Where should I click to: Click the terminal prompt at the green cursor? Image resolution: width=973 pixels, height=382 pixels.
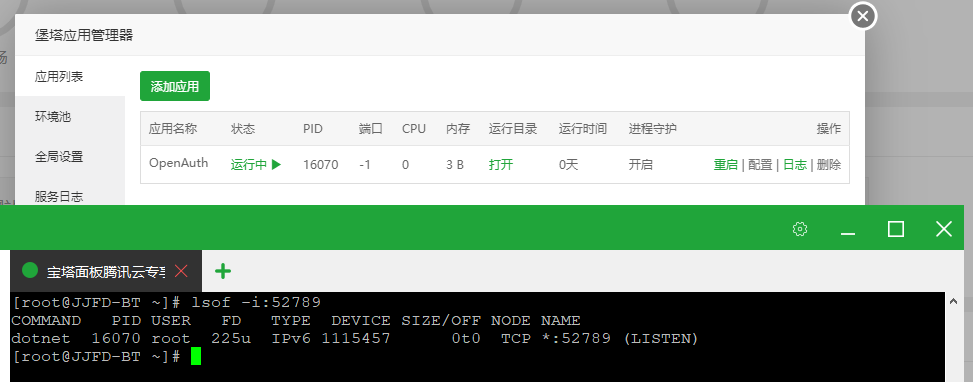pyautogui.click(x=196, y=357)
